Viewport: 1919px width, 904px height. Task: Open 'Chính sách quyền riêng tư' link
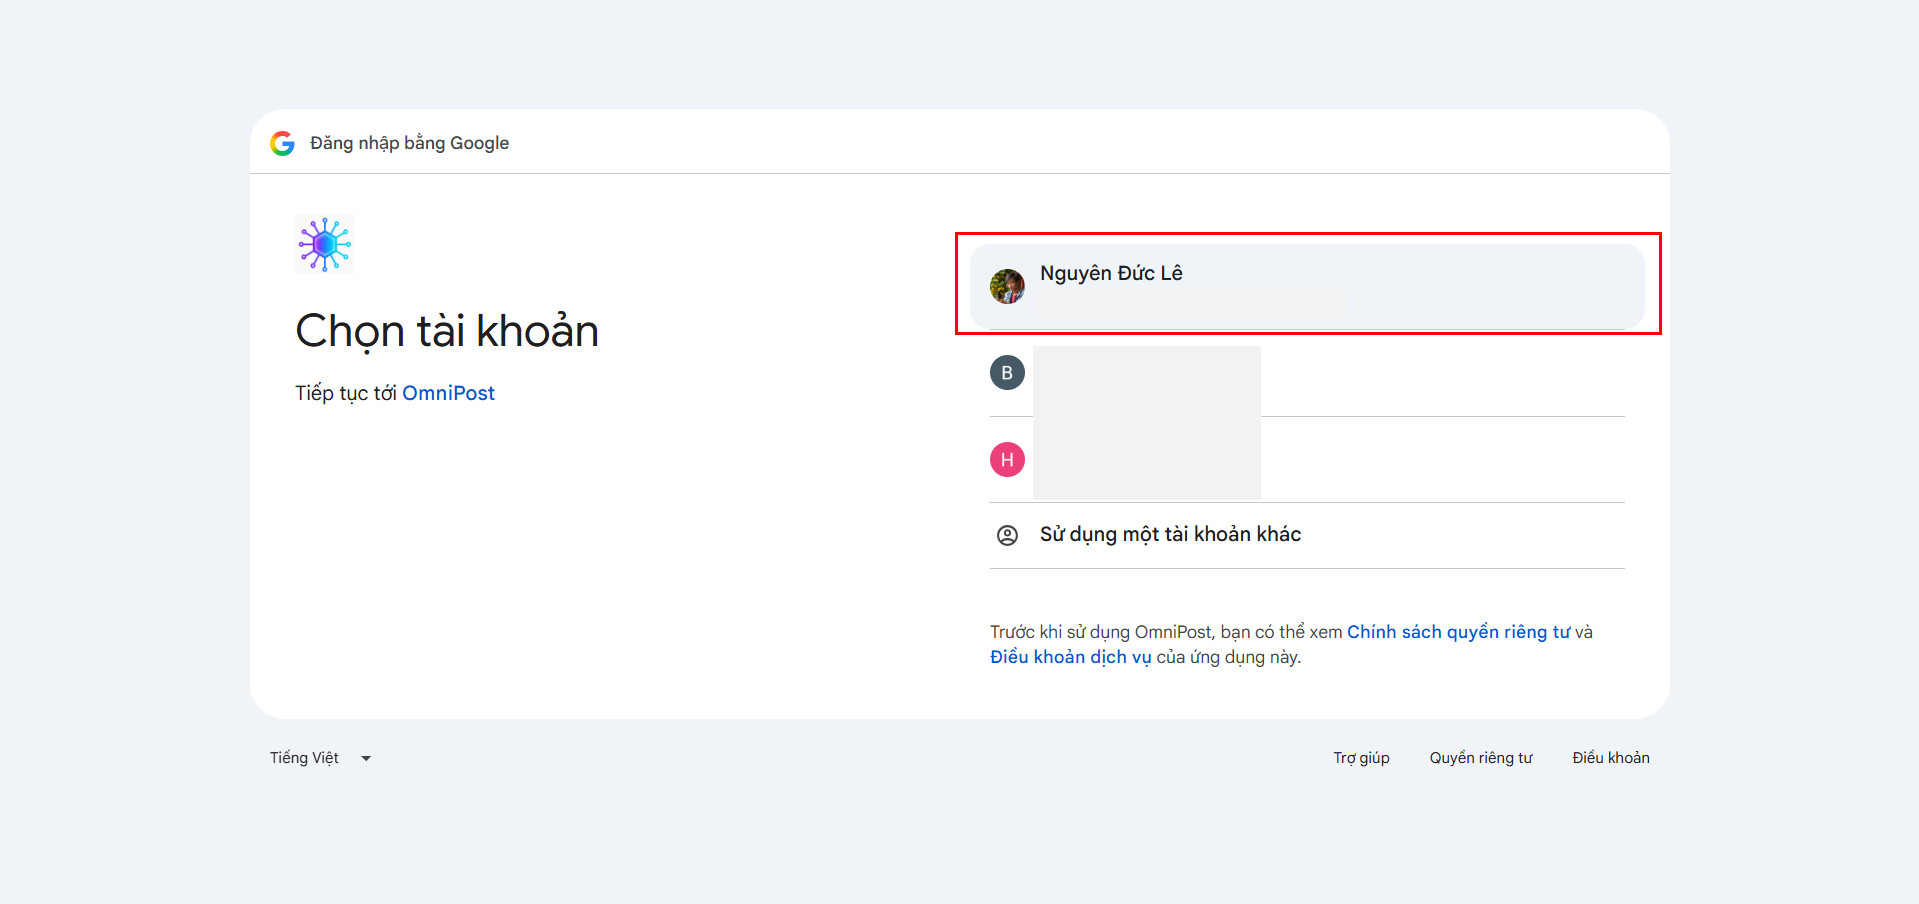point(1458,632)
